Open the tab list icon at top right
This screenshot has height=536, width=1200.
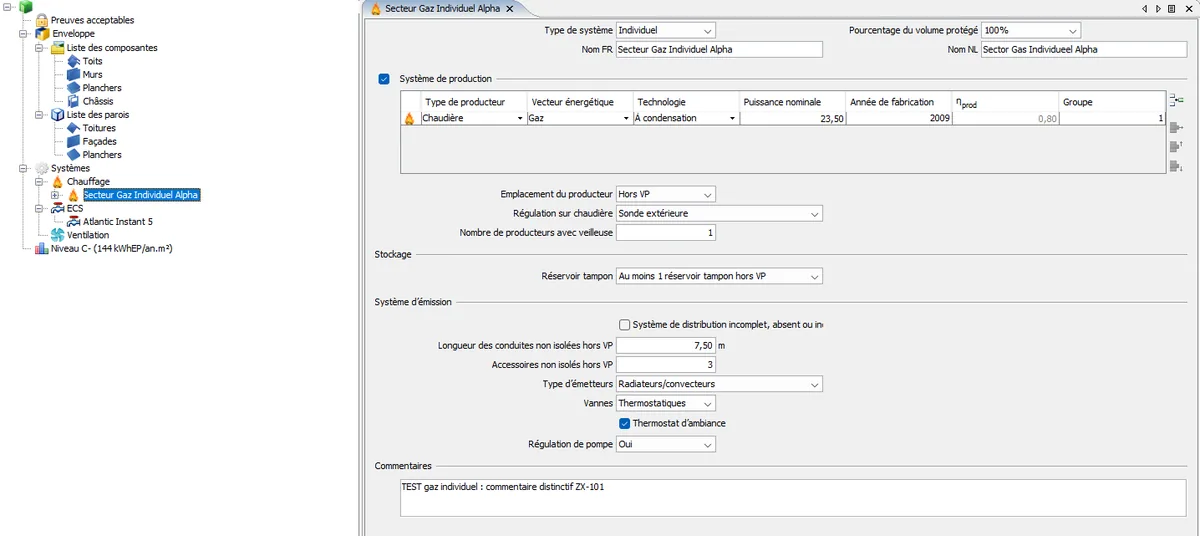(1171, 8)
